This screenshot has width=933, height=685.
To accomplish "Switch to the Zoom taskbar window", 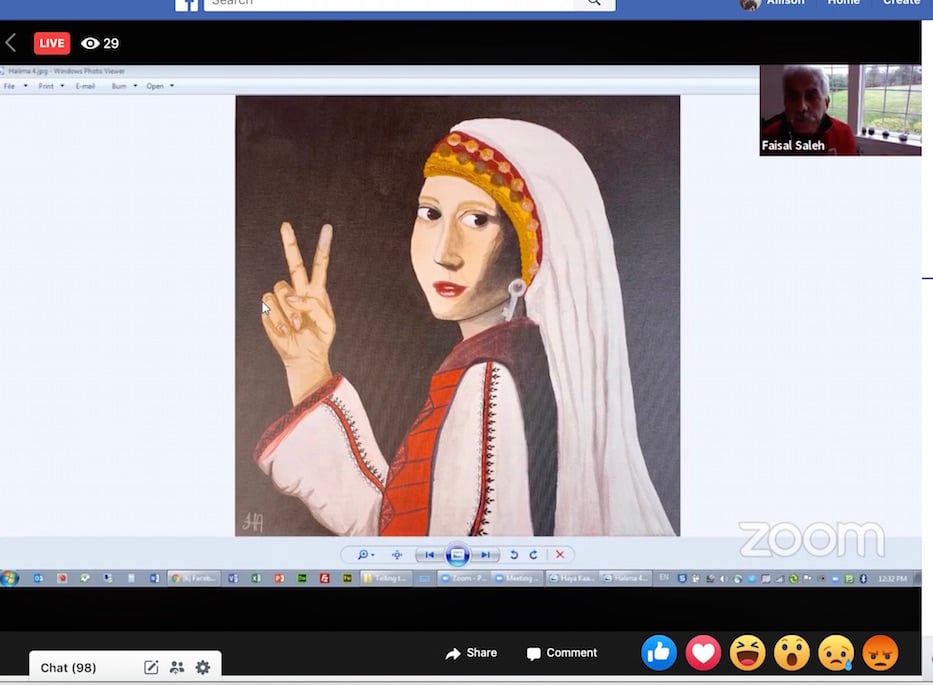I will 463,578.
